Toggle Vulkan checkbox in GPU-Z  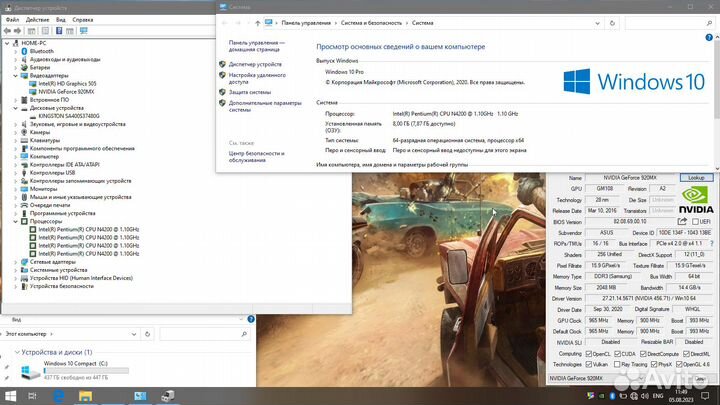click(589, 364)
